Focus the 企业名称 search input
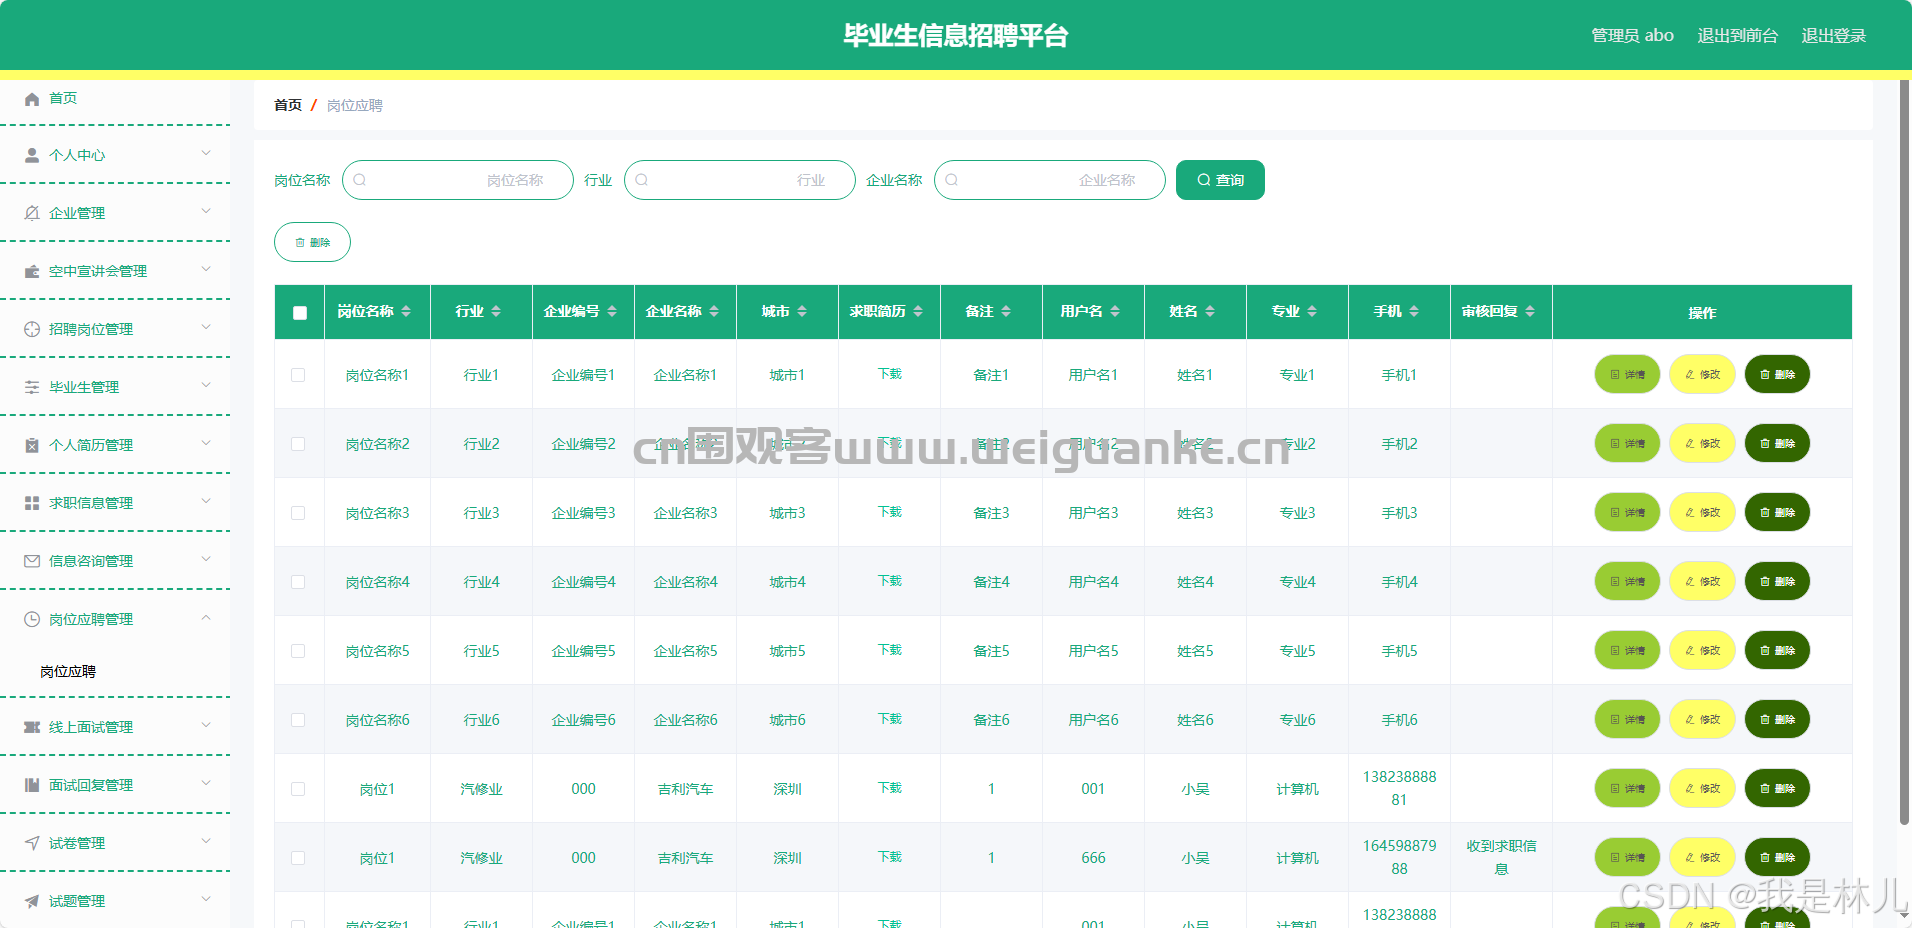Image resolution: width=1912 pixels, height=928 pixels. 1050,180
